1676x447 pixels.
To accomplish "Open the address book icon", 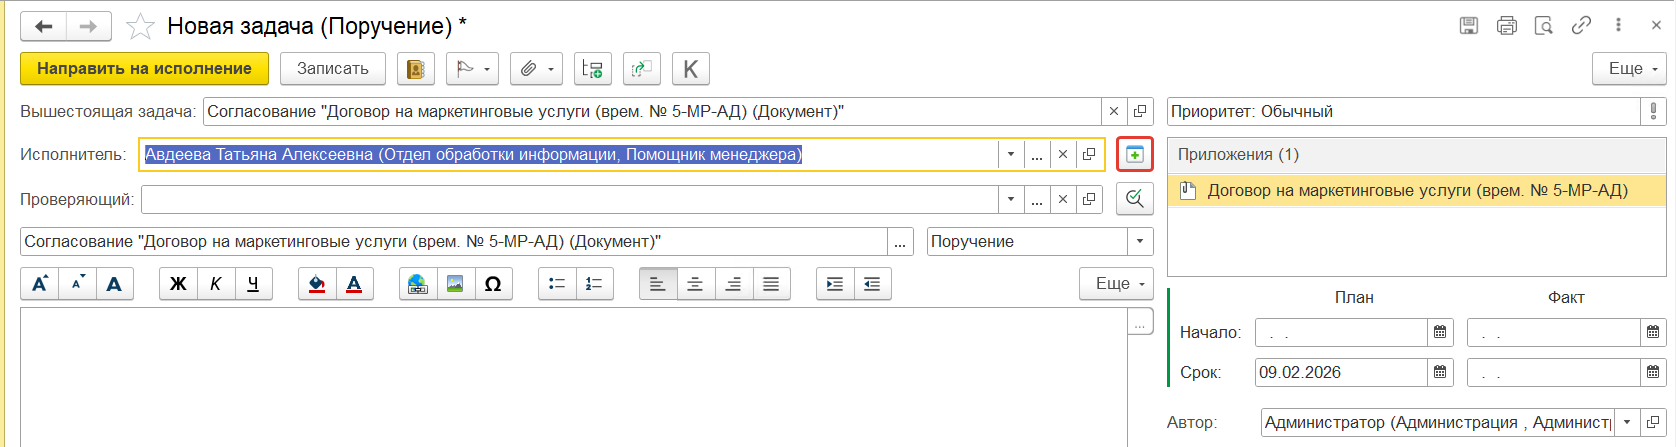I will tap(415, 69).
